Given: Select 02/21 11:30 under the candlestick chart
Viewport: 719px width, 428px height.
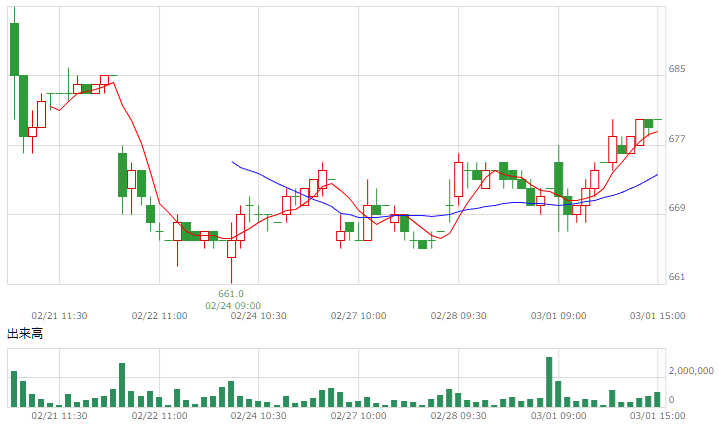Looking at the screenshot, I should click(x=59, y=316).
